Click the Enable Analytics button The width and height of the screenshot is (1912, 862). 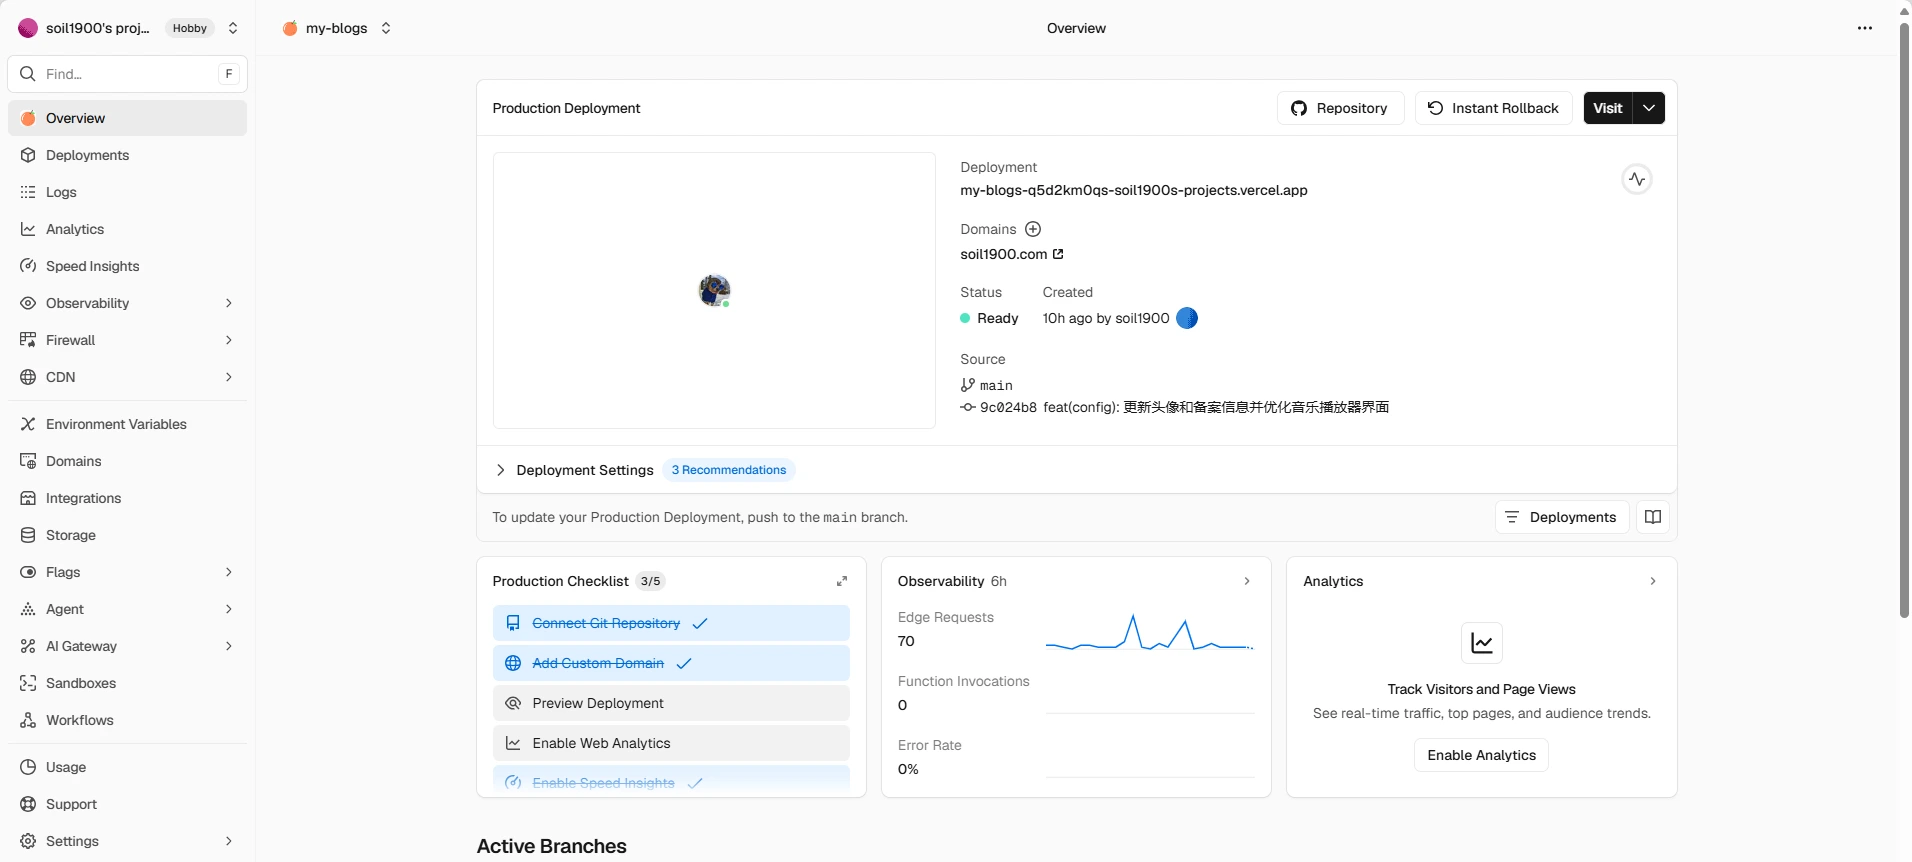point(1481,755)
